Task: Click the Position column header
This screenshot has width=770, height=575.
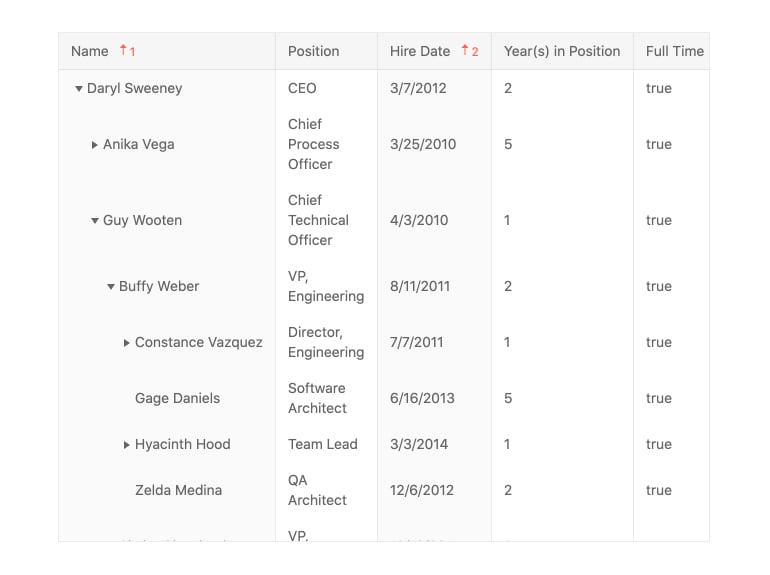Action: tap(327, 51)
